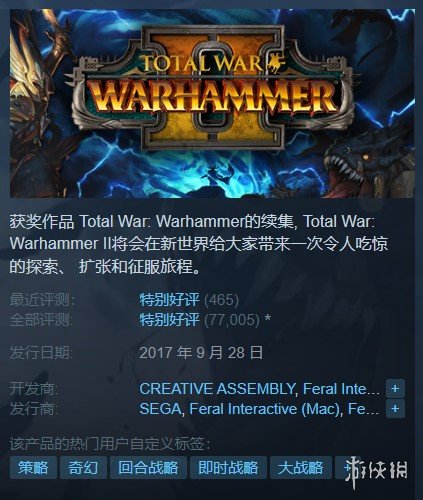This screenshot has height=500, width=423.
Task: Select the 即时战略 tag
Action: (228, 468)
